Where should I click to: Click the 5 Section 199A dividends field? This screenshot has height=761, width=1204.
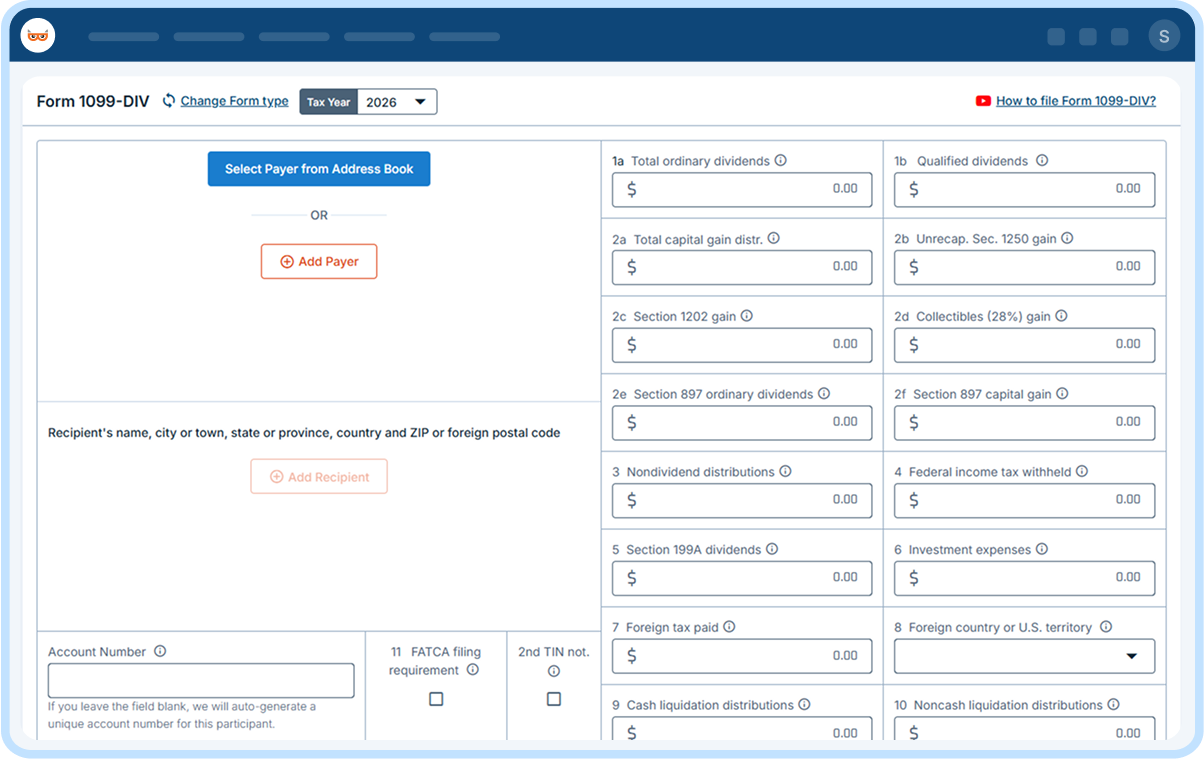tap(742, 578)
